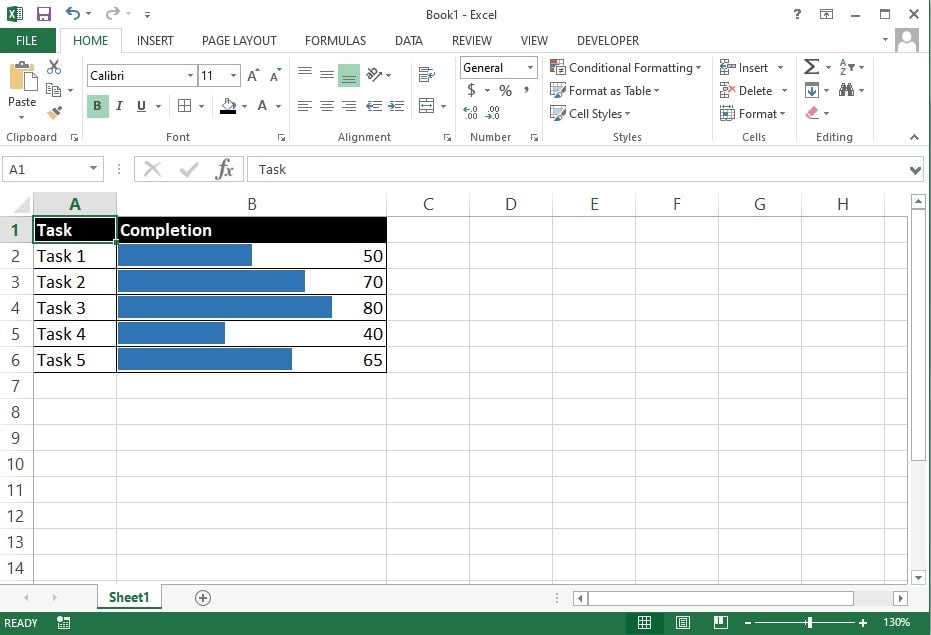Open the Name Box dropdown arrow

tap(93, 169)
